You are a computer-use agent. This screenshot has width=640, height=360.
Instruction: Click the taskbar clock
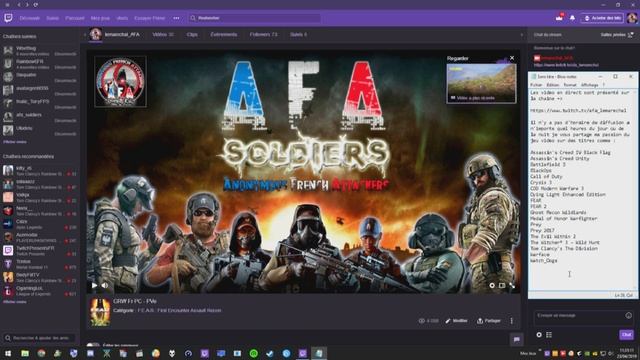(627, 353)
